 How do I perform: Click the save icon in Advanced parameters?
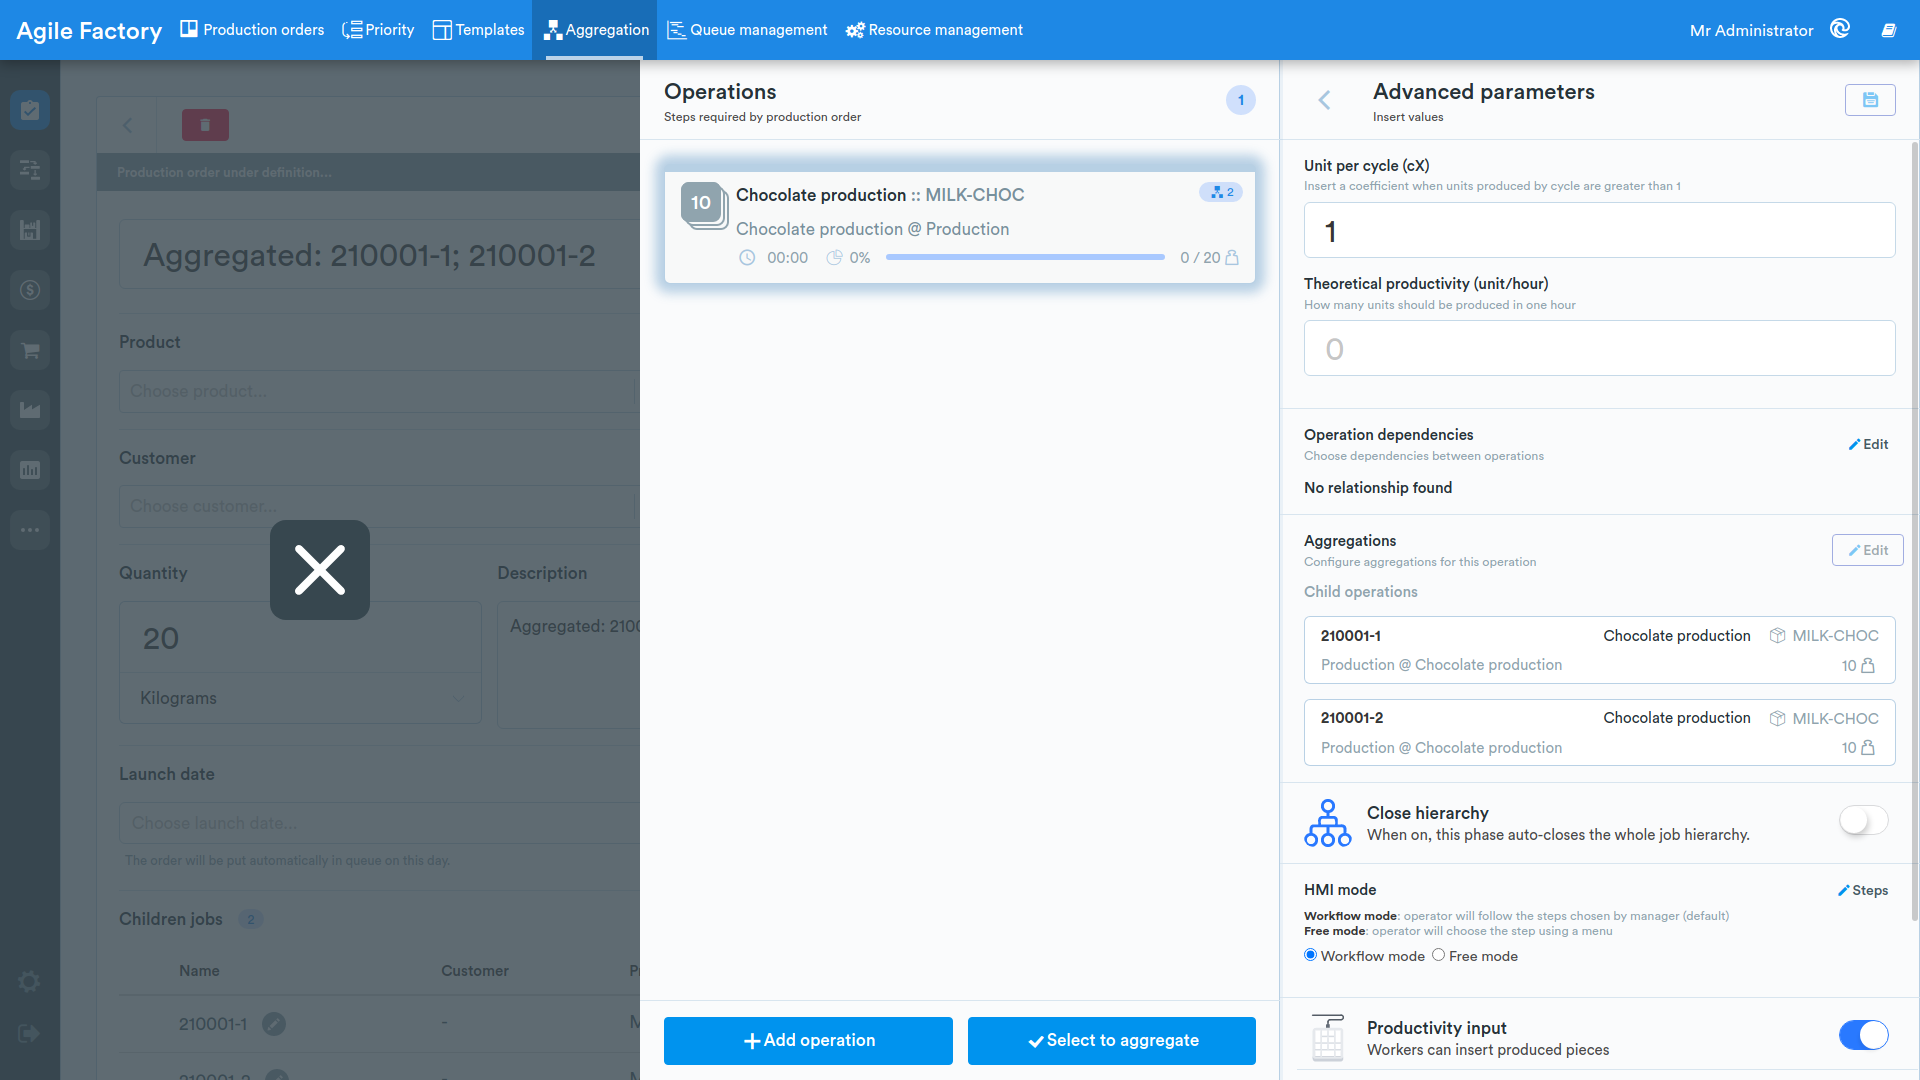1869,100
